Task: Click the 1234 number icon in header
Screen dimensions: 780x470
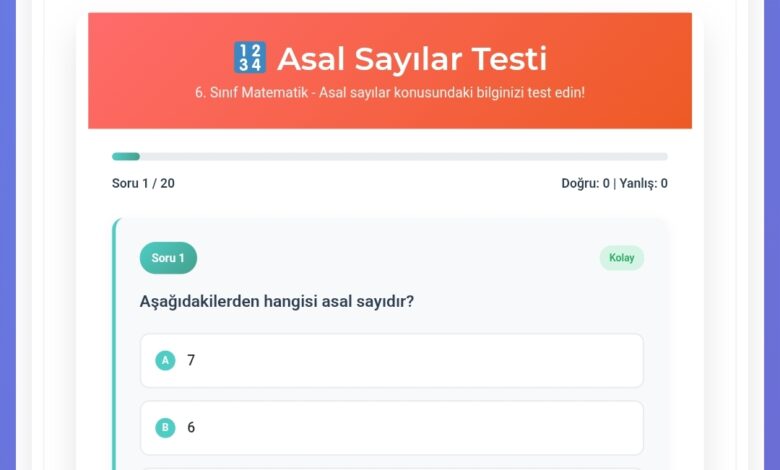Action: [x=249, y=57]
